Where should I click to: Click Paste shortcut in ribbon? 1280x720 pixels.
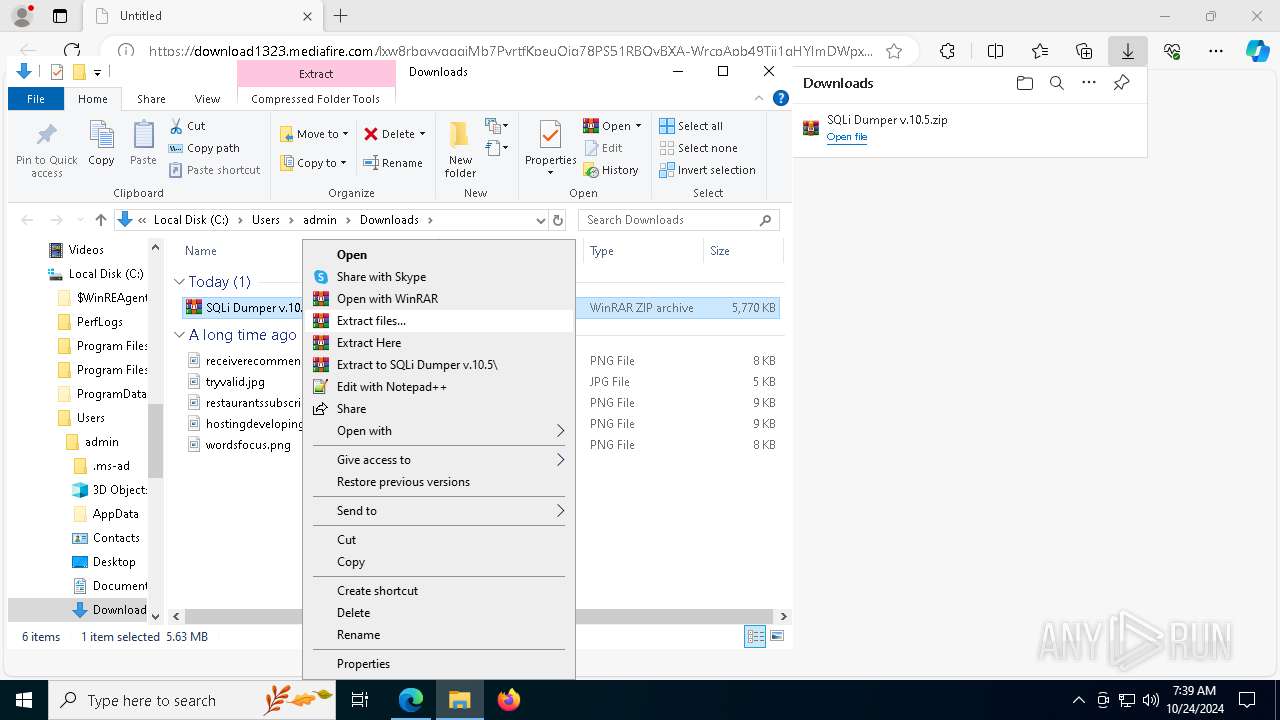214,170
